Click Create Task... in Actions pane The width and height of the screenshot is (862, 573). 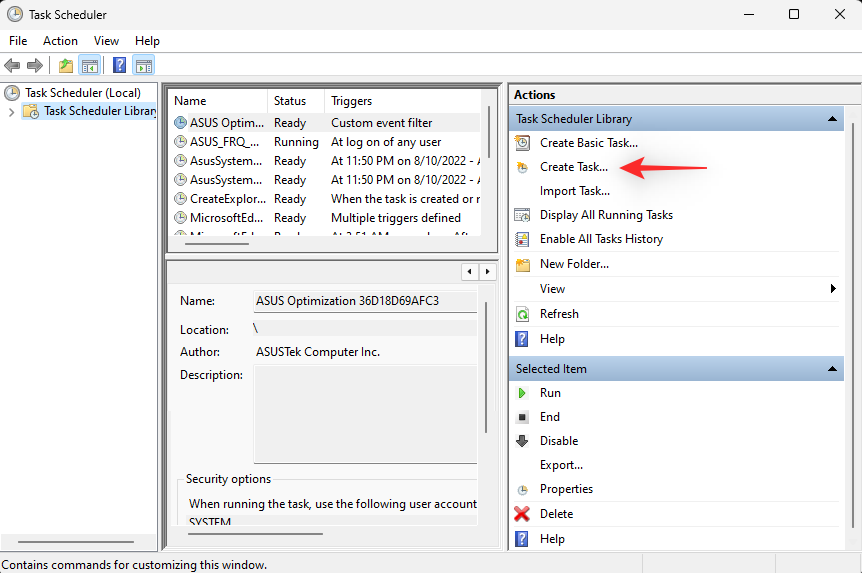click(573, 167)
